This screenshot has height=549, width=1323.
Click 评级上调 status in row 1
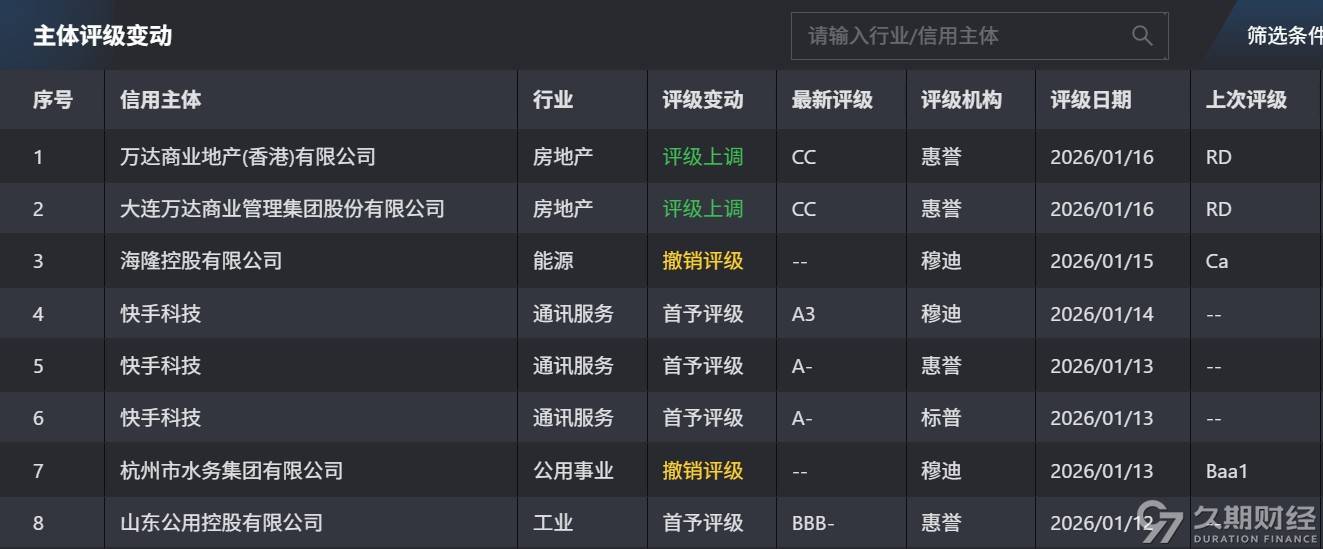(703, 157)
